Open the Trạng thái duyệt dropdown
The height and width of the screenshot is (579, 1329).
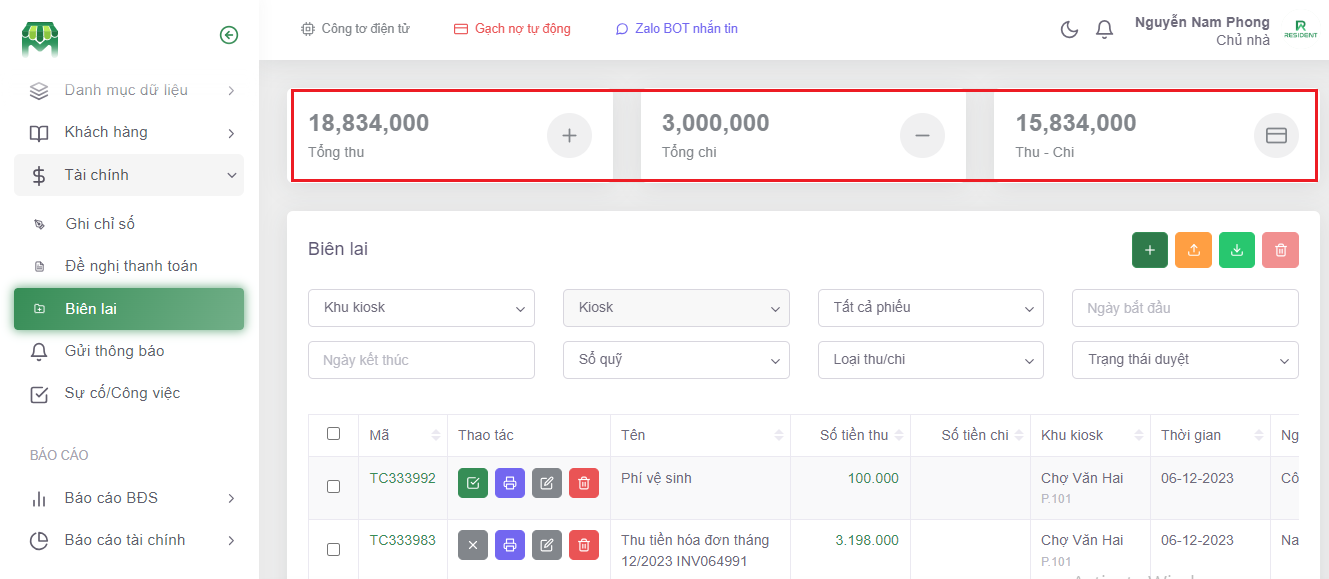click(x=1185, y=360)
